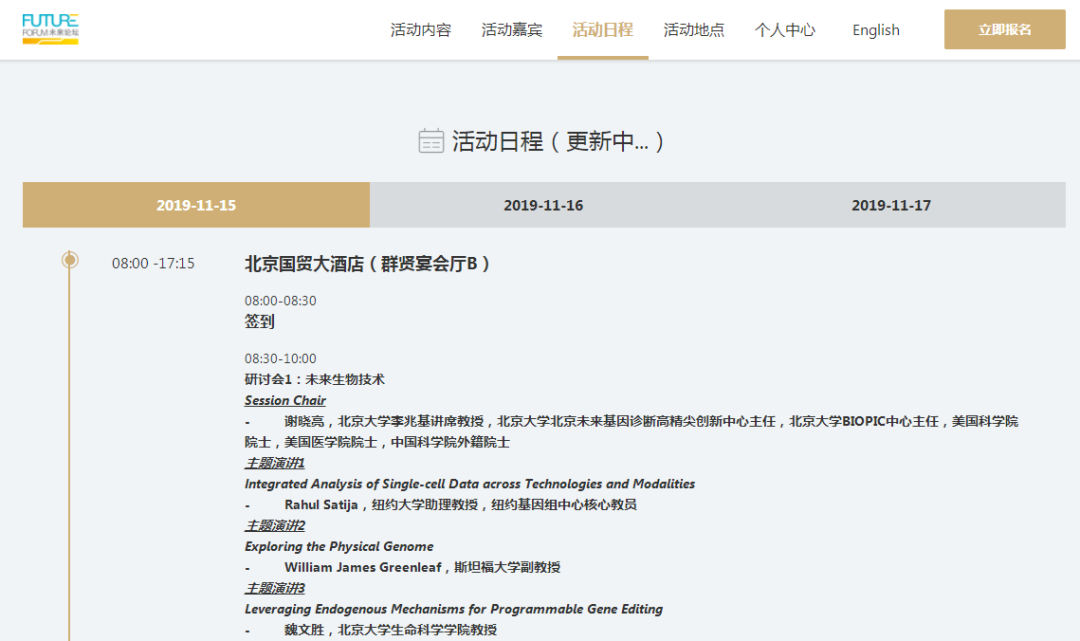Click the 主题演讲1 label
Image resolution: width=1080 pixels, height=641 pixels.
274,463
